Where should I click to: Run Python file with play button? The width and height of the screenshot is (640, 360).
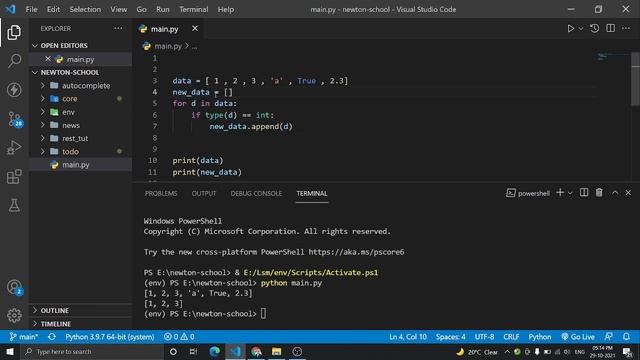(570, 29)
